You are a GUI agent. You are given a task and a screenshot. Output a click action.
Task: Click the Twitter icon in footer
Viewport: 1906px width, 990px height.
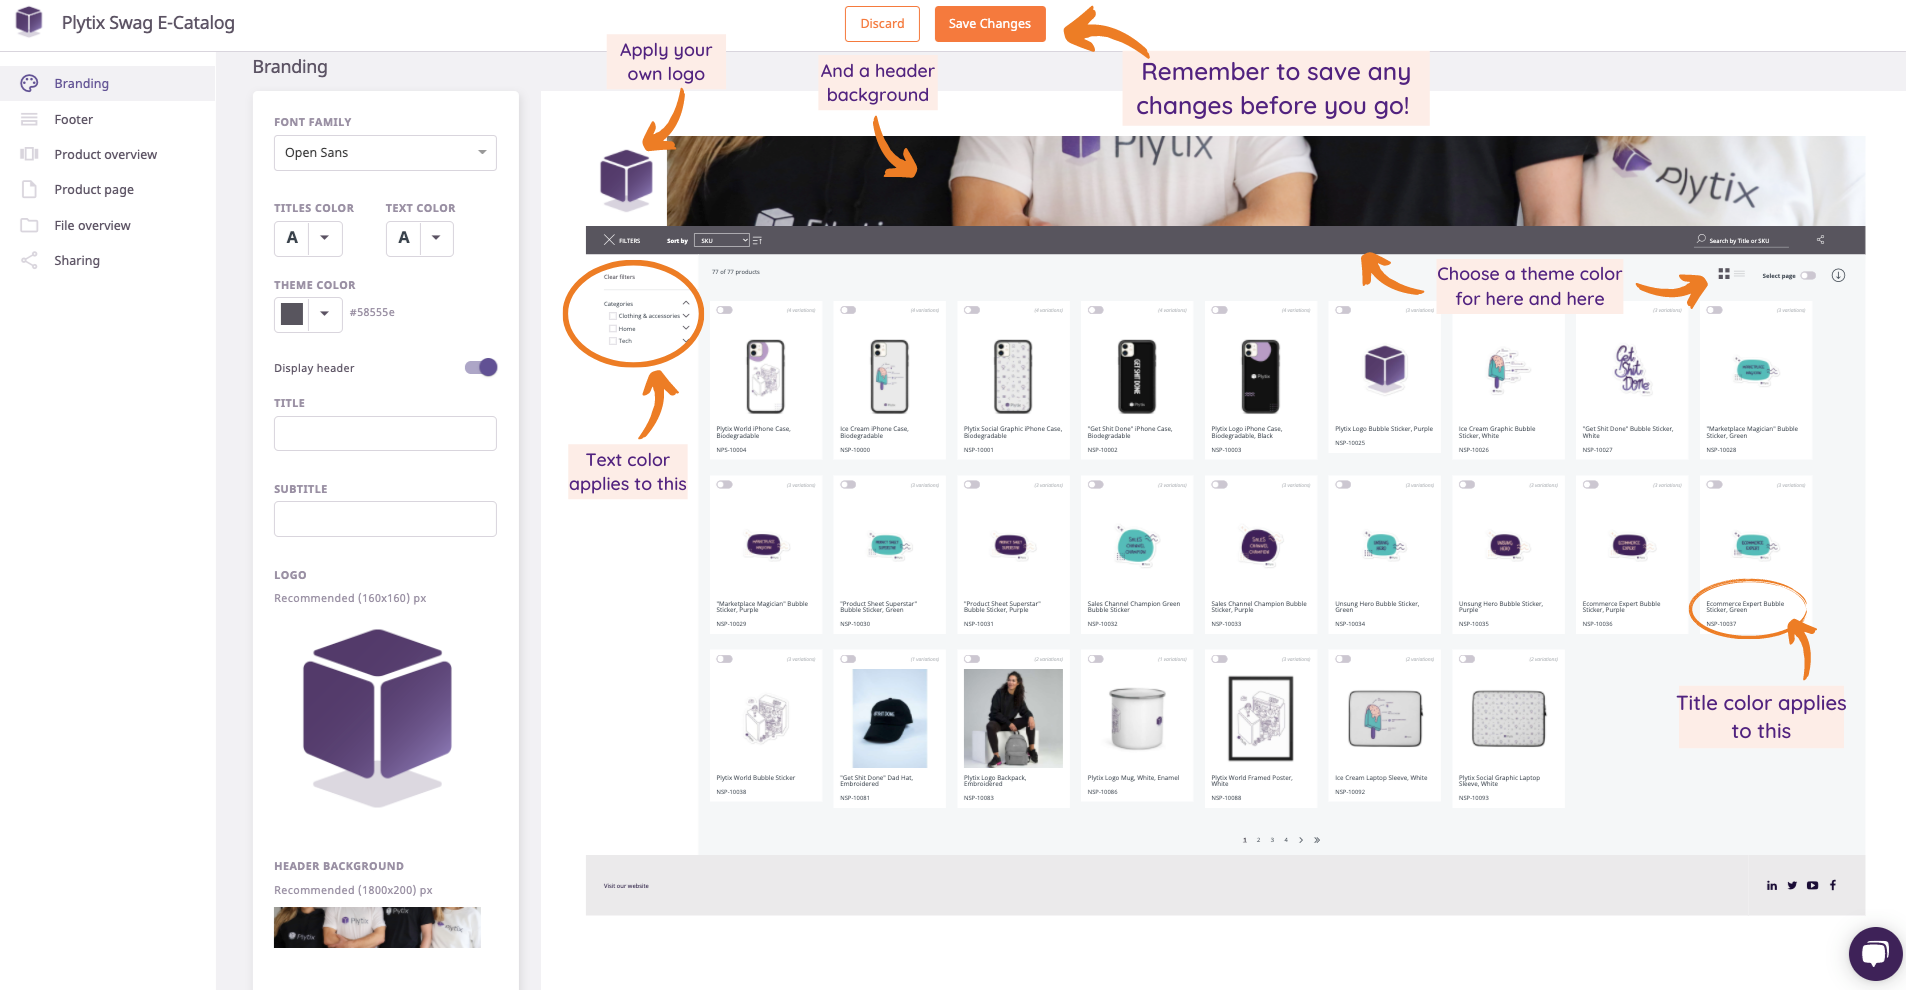coord(1792,885)
